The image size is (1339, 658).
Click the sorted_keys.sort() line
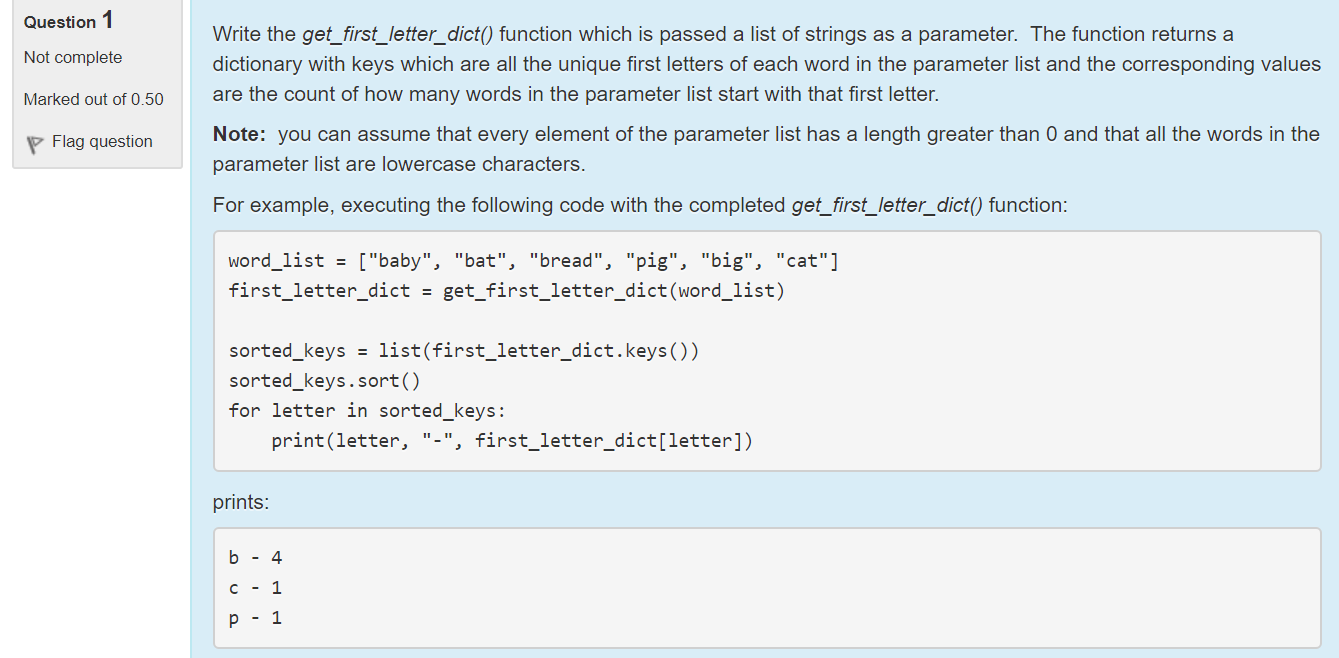322,380
